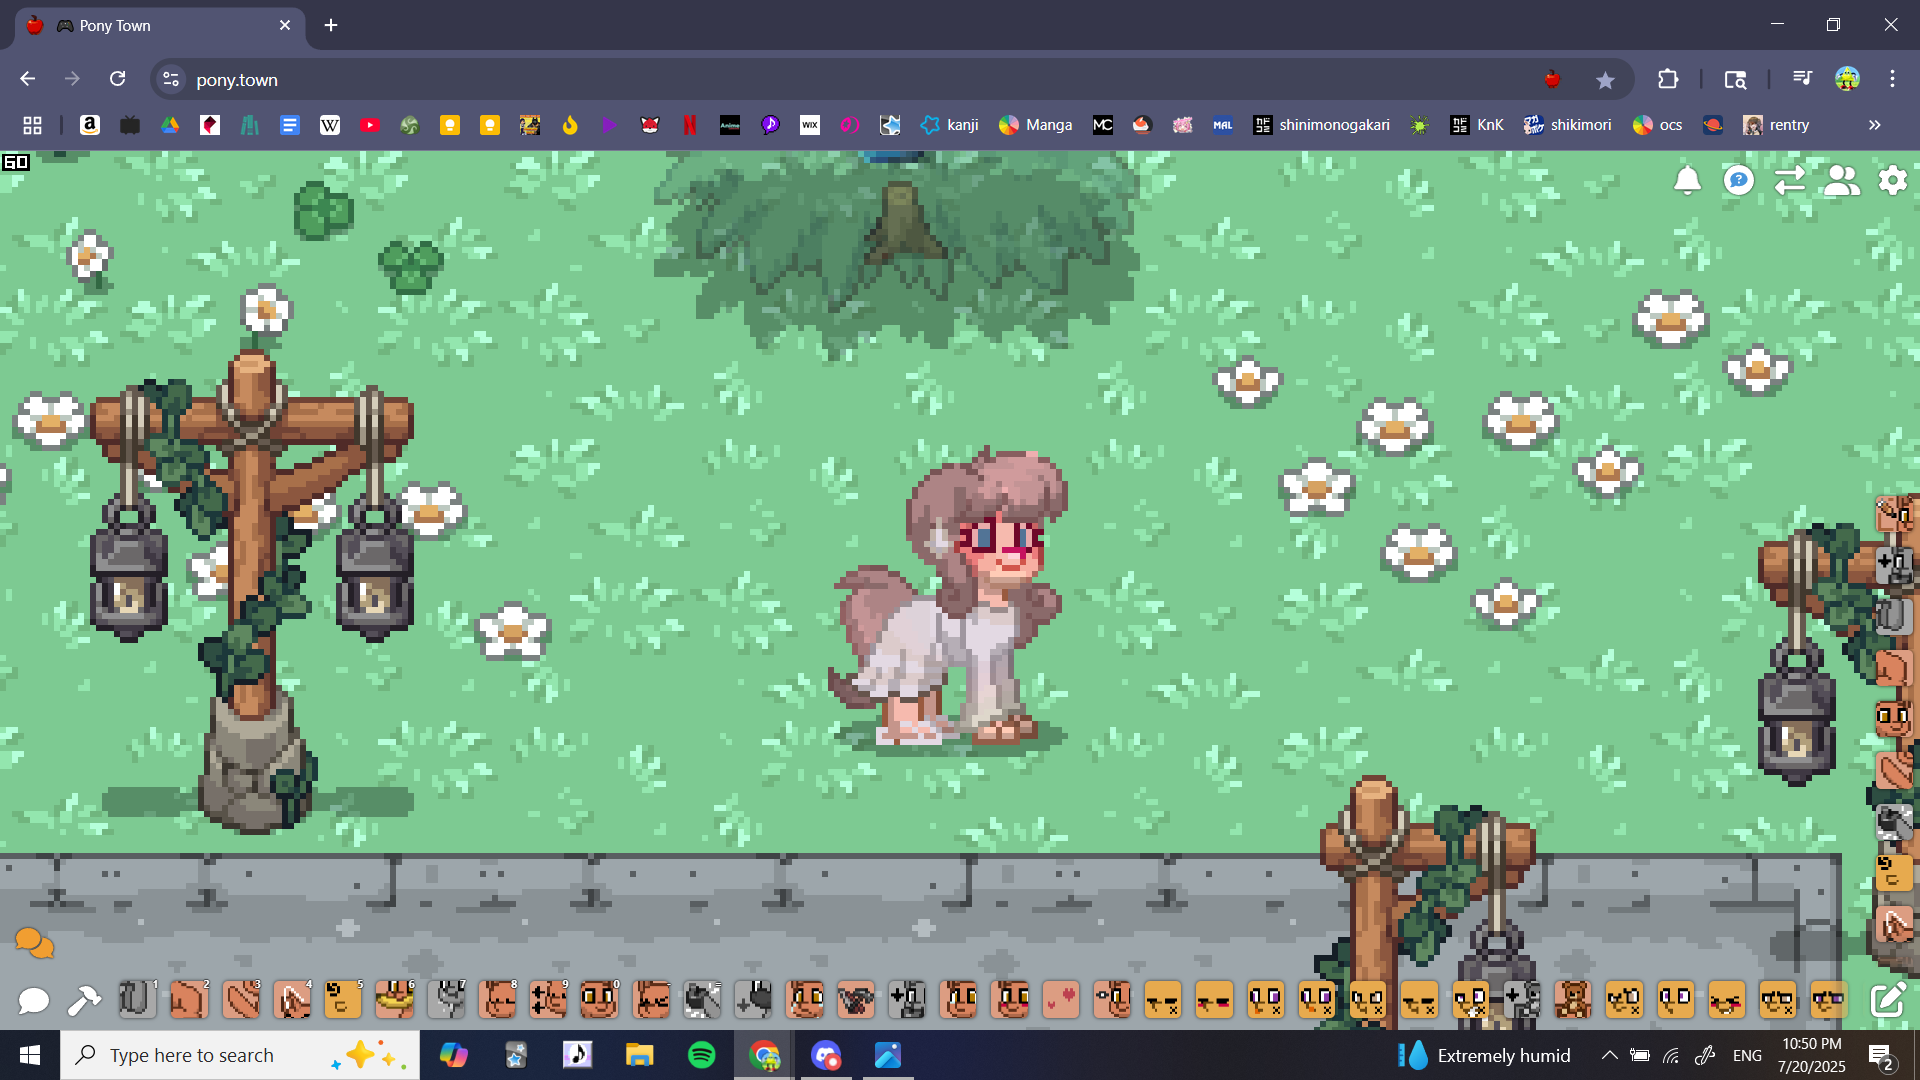
Task: Select action slot number 5
Action: pyautogui.click(x=343, y=1000)
